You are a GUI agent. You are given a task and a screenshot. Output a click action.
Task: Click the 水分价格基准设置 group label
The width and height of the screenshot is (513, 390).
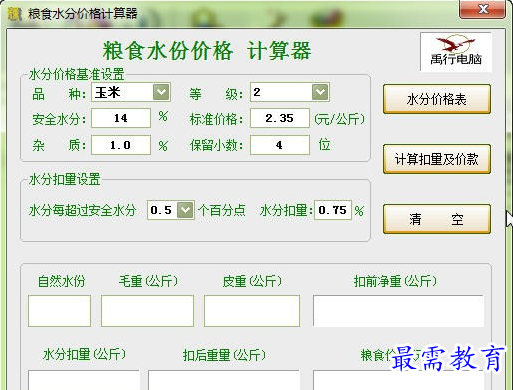point(77,74)
